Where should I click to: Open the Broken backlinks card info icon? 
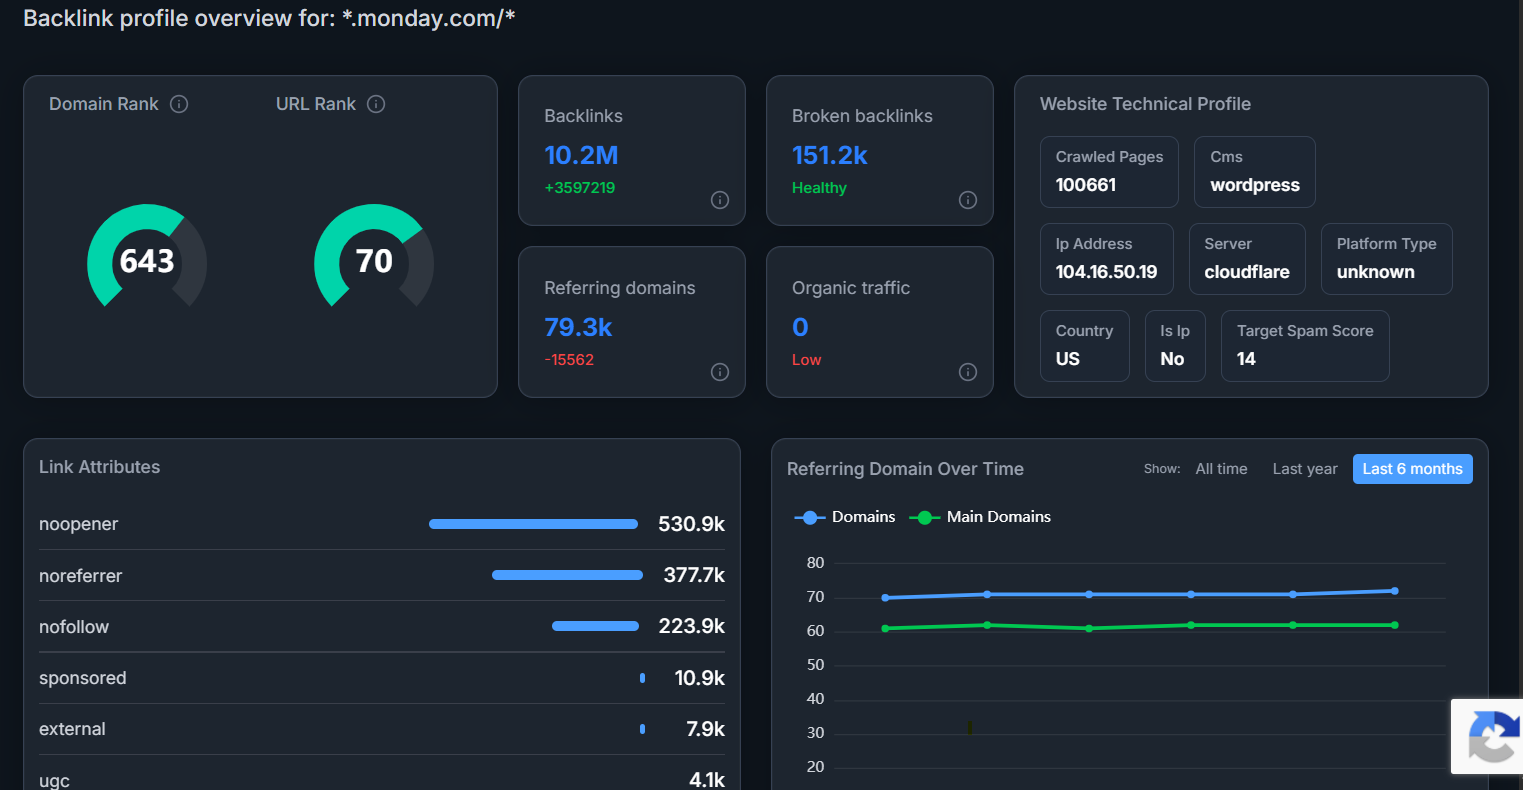pos(968,200)
